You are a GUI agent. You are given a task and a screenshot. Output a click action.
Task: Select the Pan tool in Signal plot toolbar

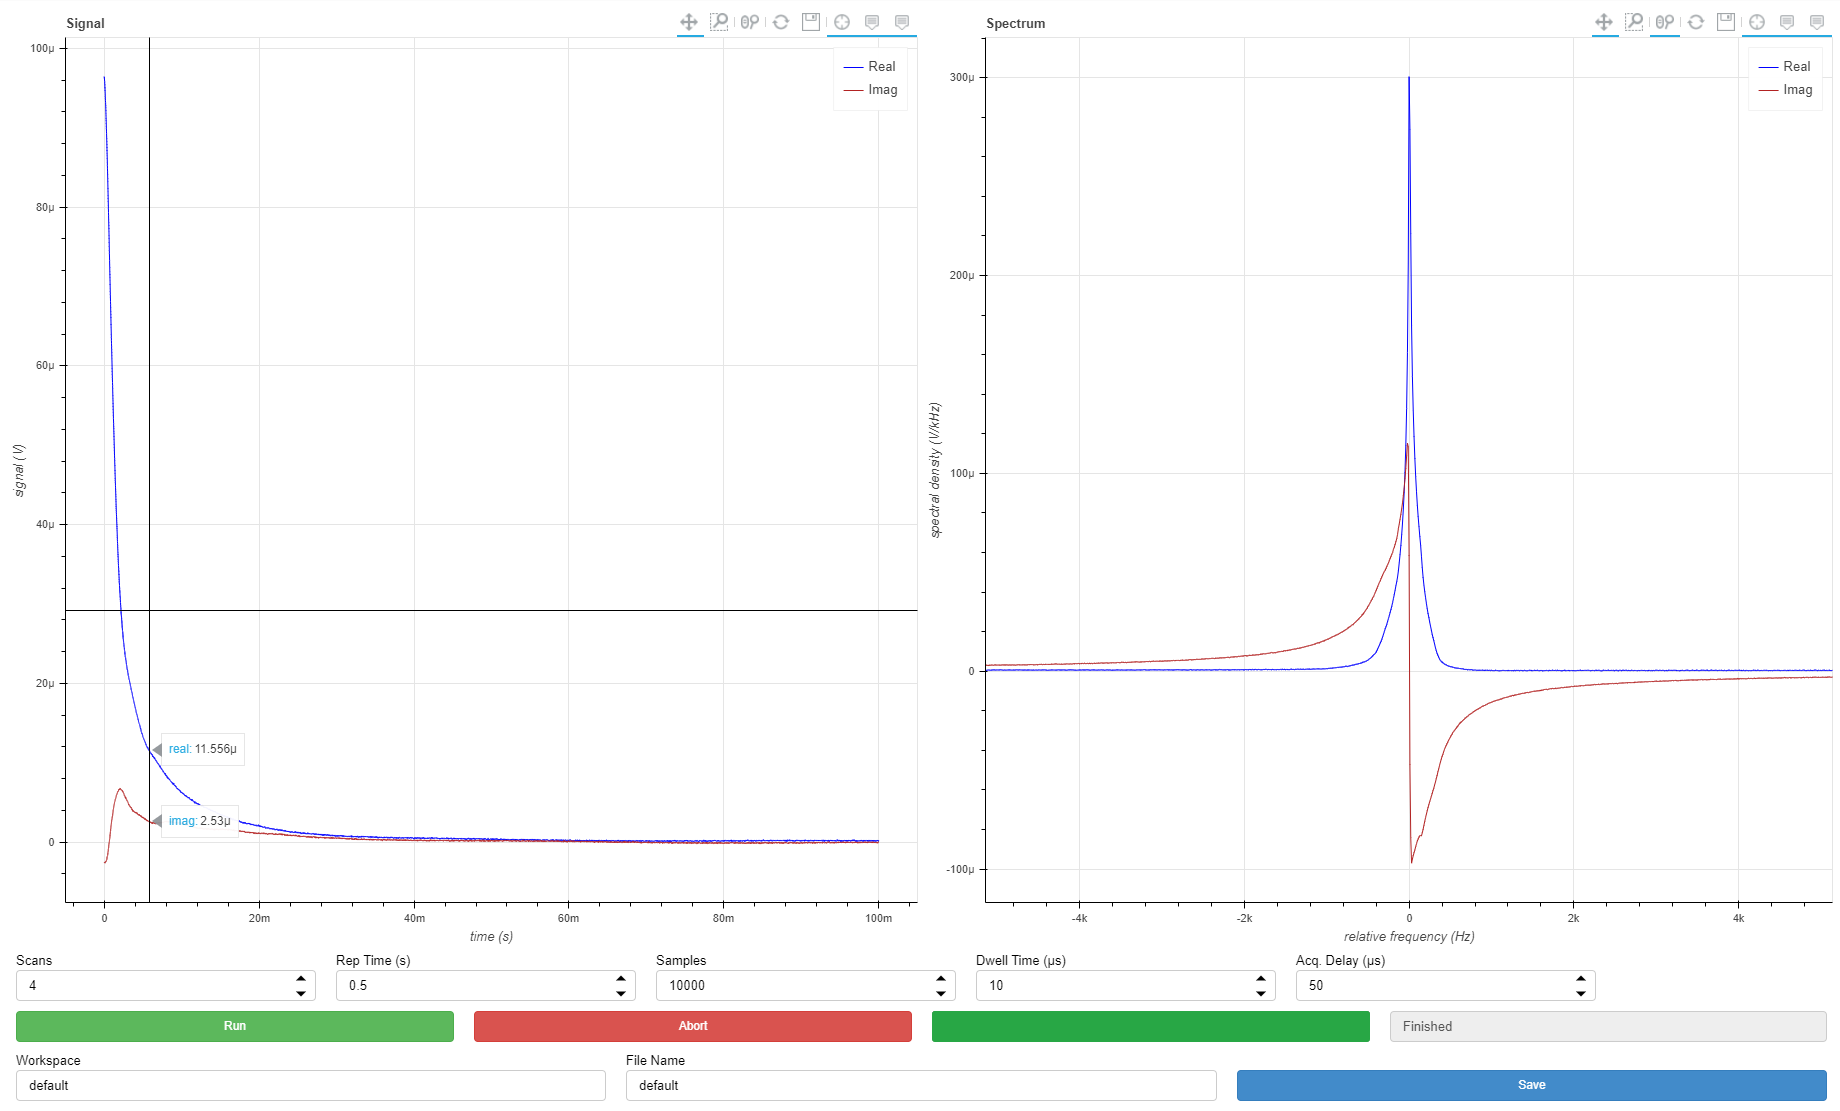coord(689,22)
